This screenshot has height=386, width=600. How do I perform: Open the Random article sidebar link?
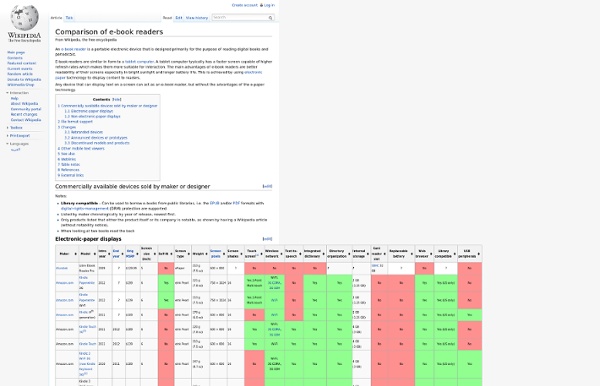[x=20, y=74]
